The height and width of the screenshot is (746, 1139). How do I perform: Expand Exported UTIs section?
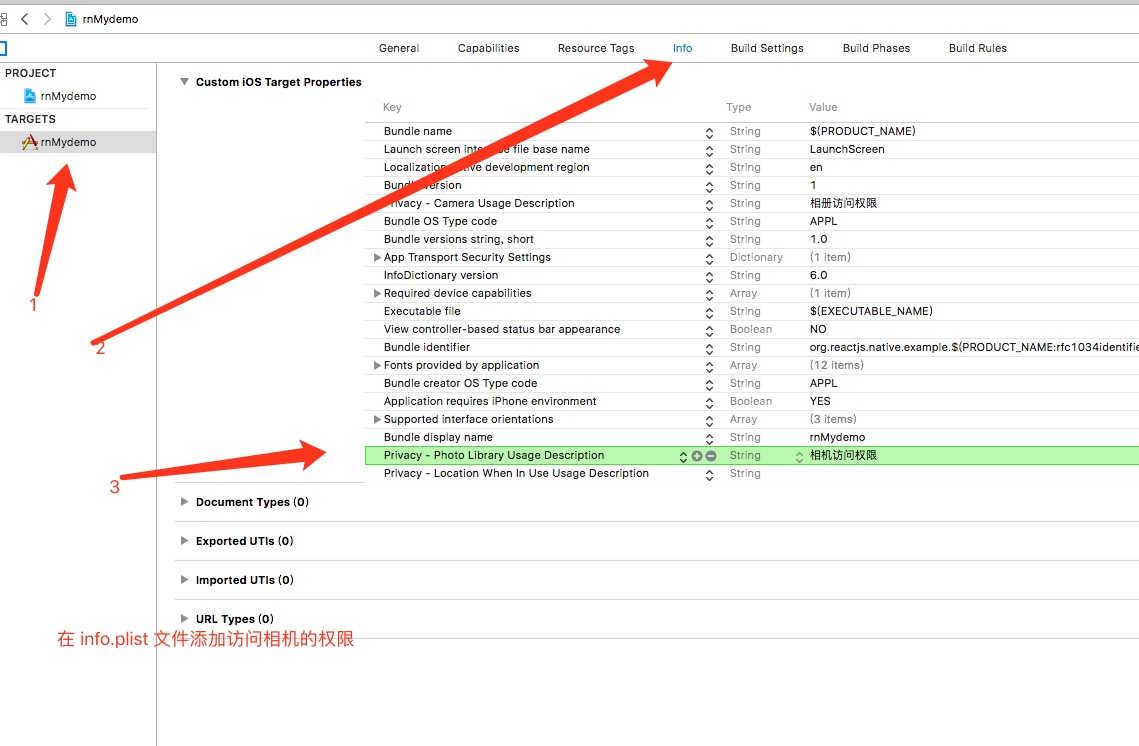tap(184, 541)
